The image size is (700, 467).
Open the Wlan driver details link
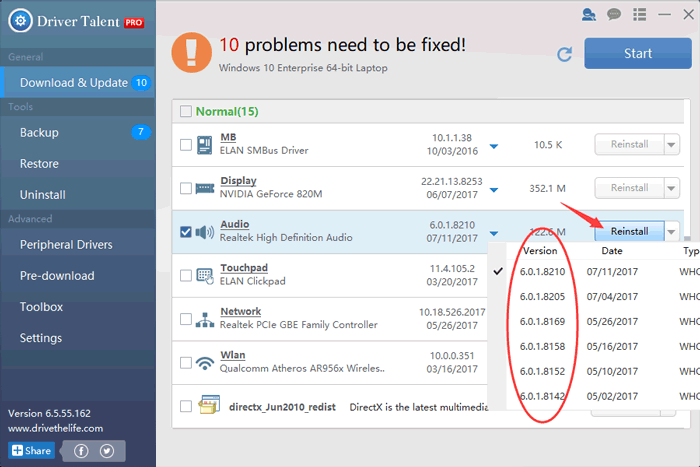233,355
